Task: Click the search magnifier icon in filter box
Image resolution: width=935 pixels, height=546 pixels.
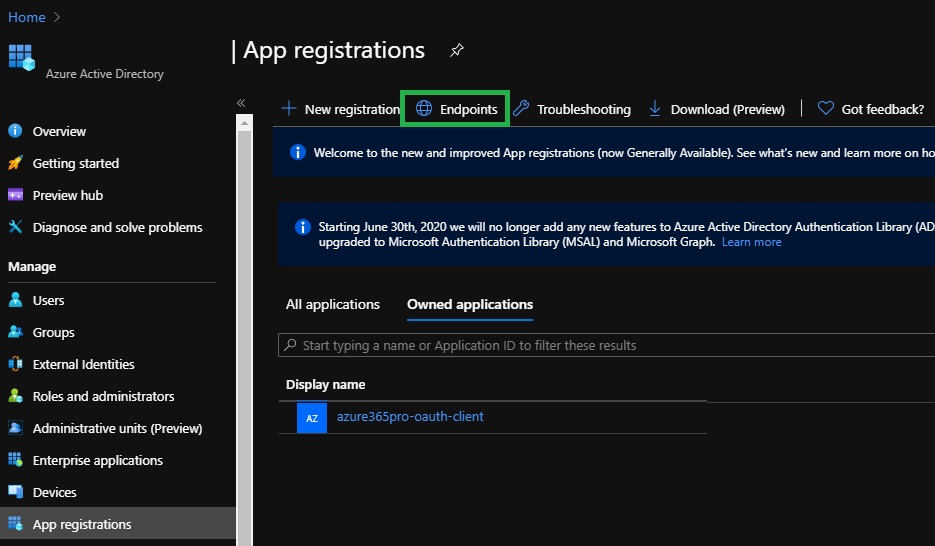Action: [290, 345]
